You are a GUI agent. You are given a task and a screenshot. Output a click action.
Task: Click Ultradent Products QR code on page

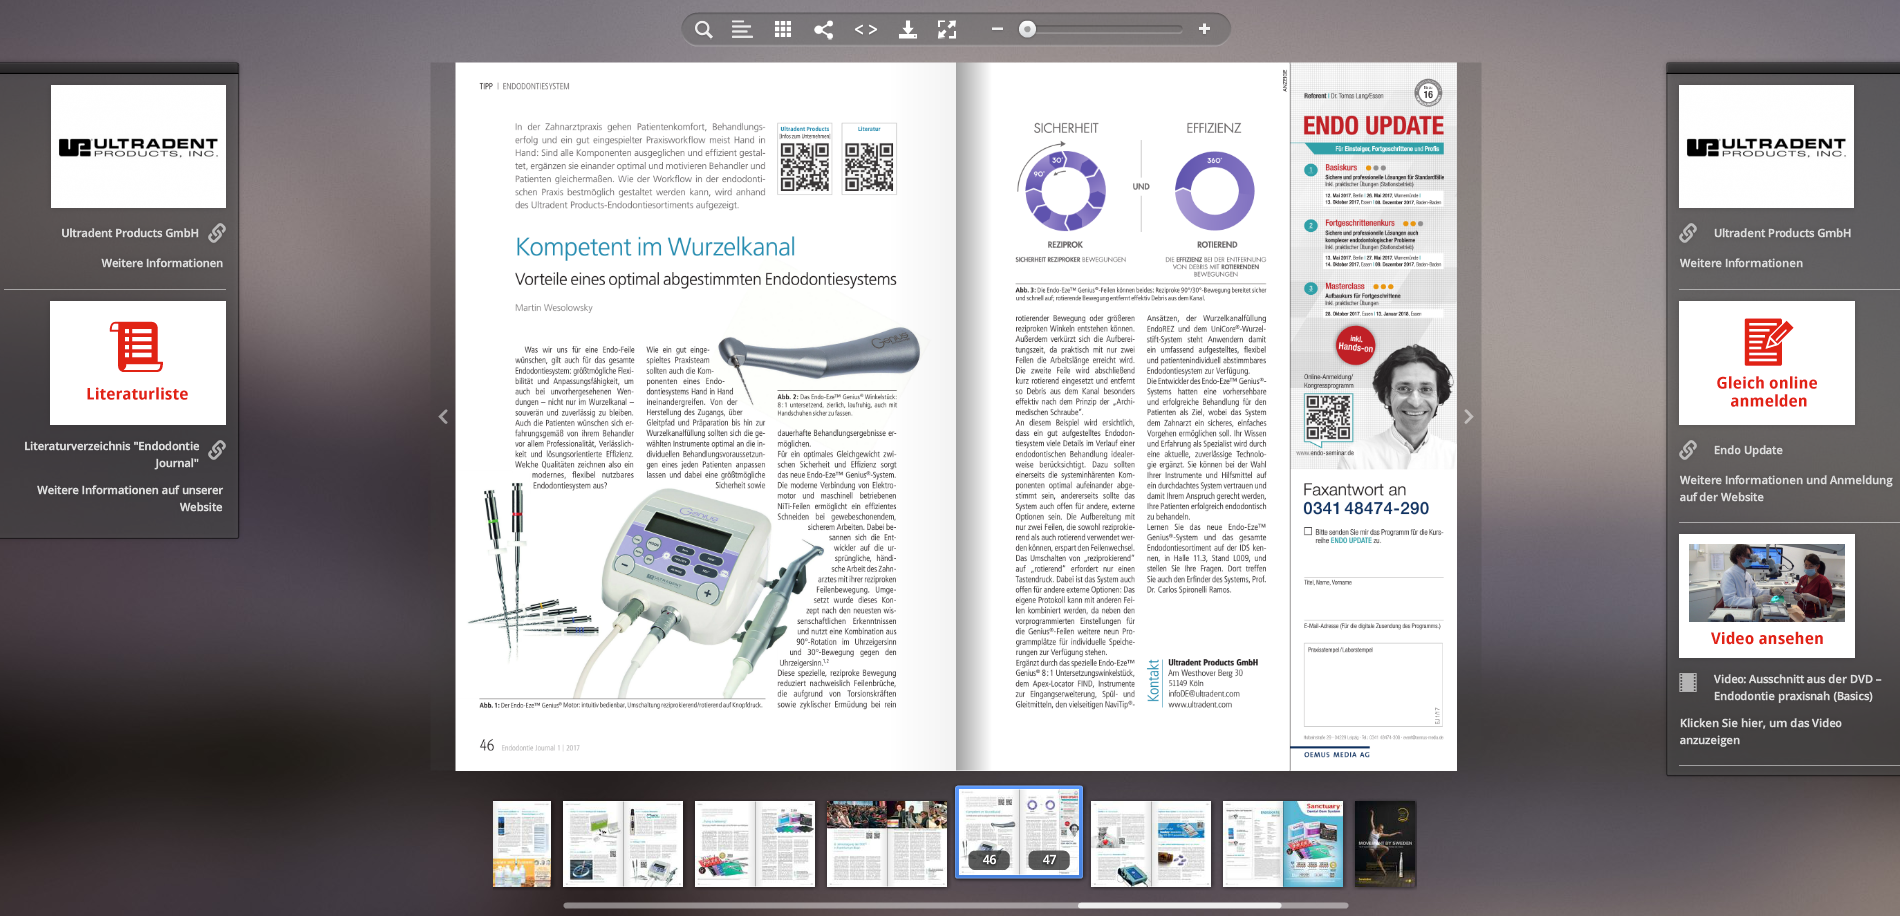pos(805,166)
